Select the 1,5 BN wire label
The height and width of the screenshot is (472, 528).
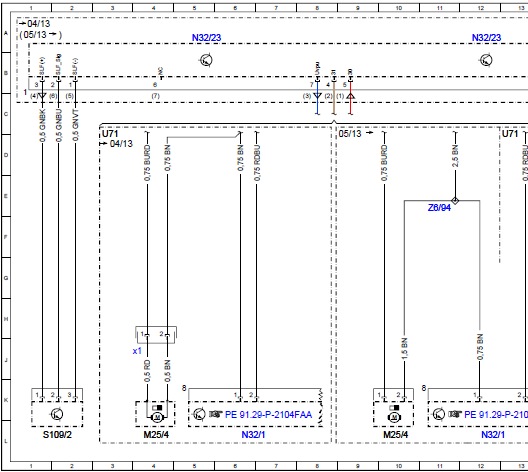click(x=404, y=348)
